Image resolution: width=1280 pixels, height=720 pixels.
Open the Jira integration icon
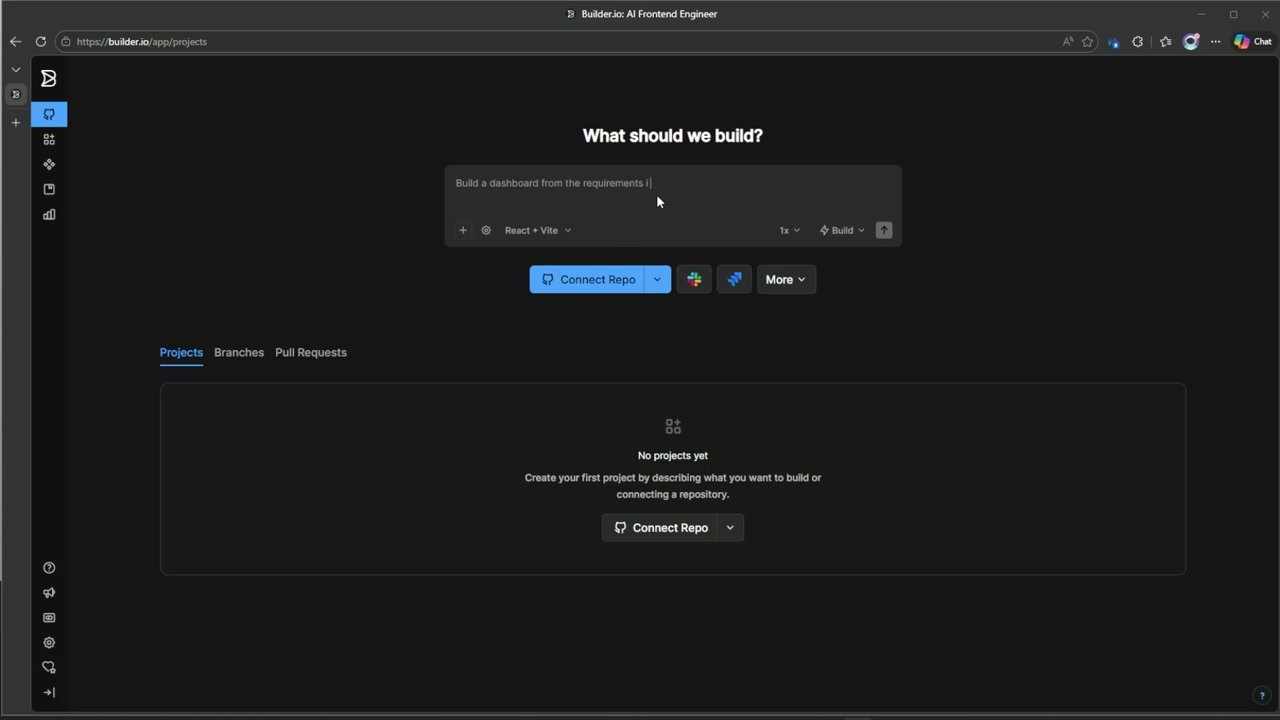[734, 279]
